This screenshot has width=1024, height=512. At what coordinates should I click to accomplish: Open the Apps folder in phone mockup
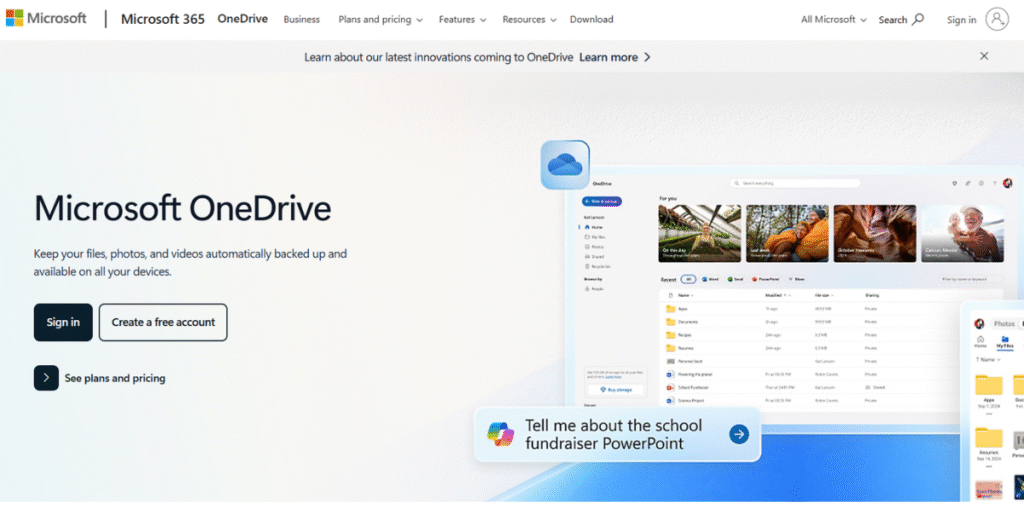click(989, 390)
